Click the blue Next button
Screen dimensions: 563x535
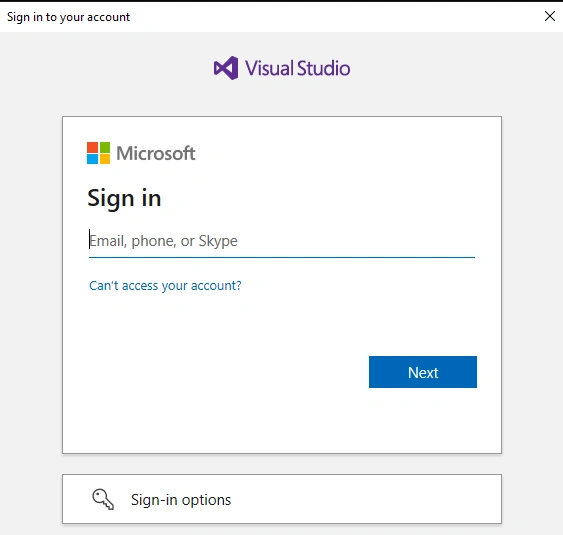point(423,372)
